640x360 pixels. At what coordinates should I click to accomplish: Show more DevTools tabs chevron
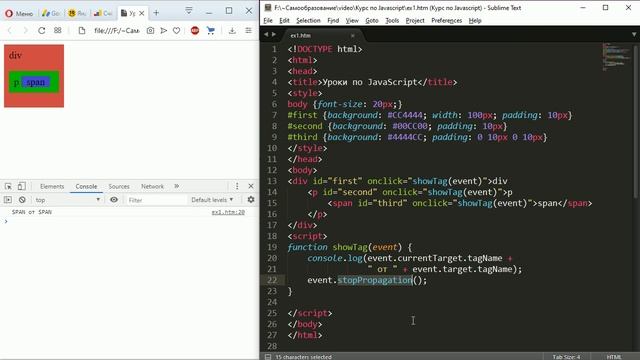coord(176,186)
